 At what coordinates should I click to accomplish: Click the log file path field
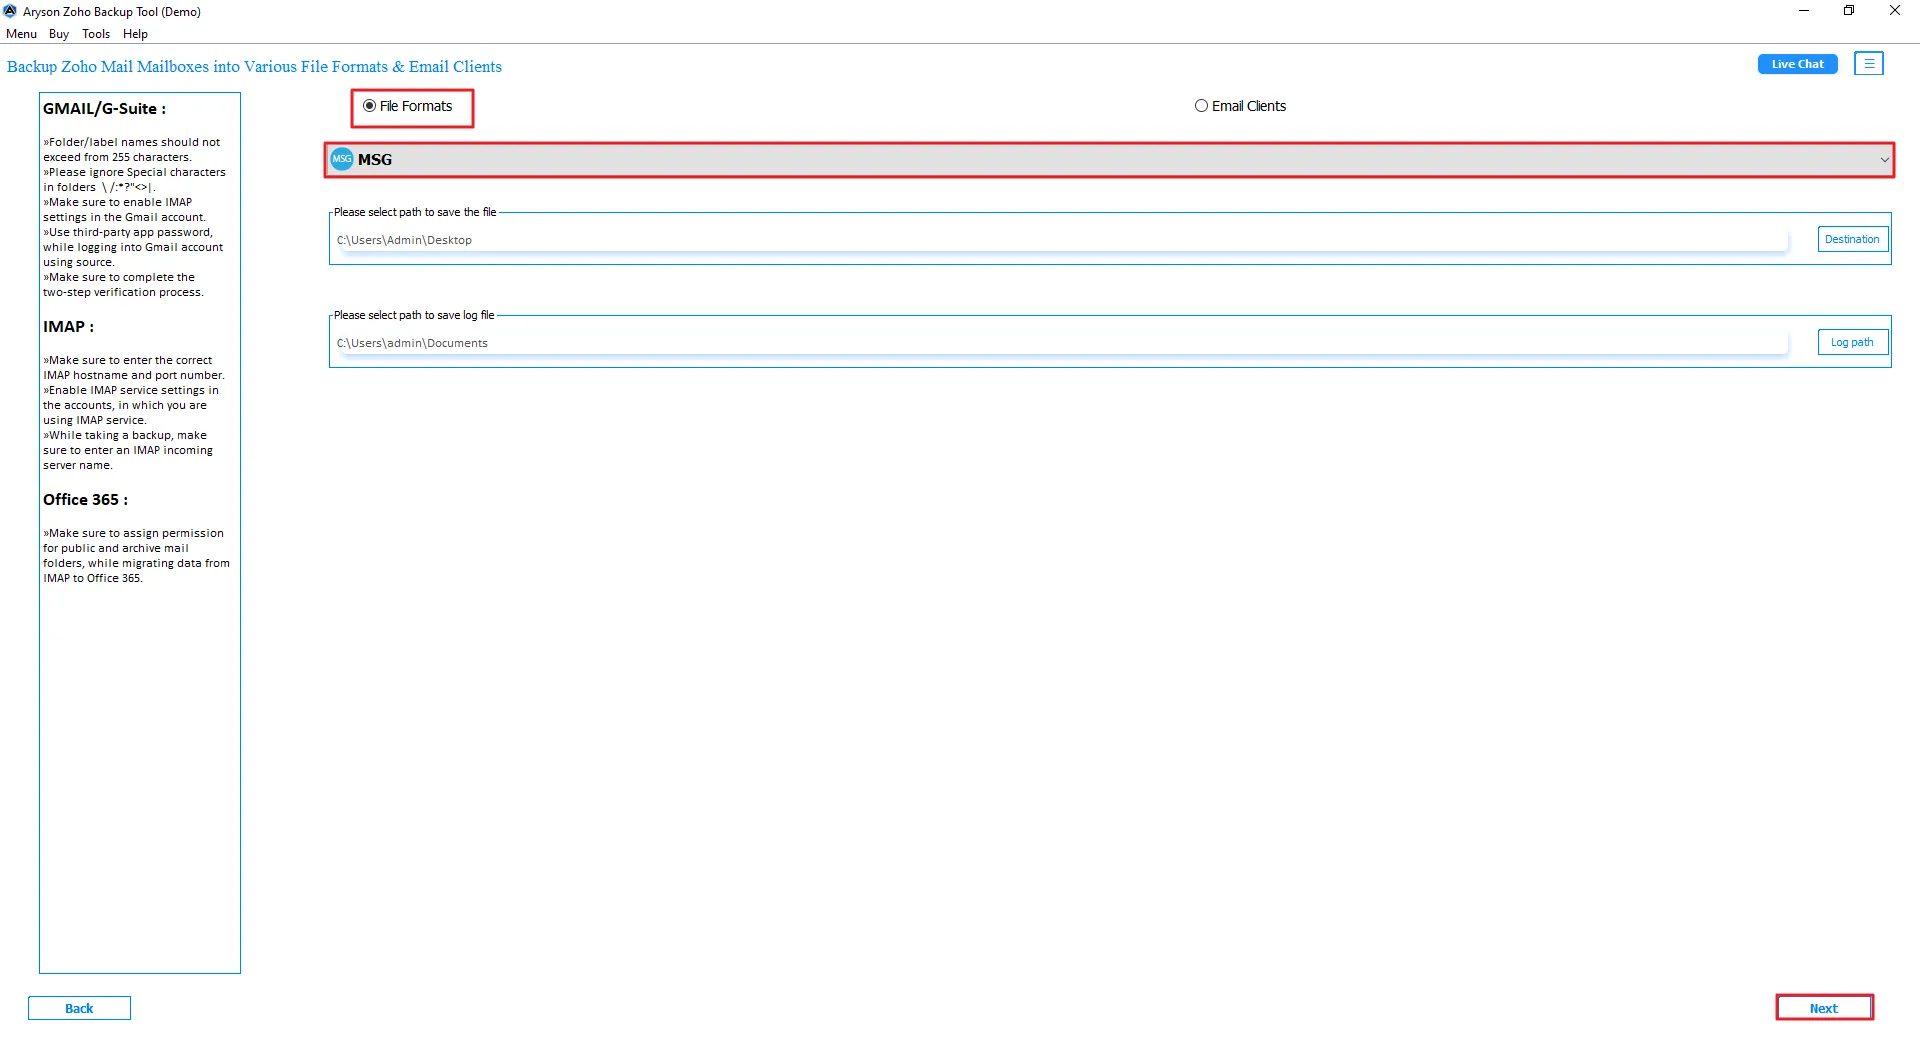click(1060, 343)
